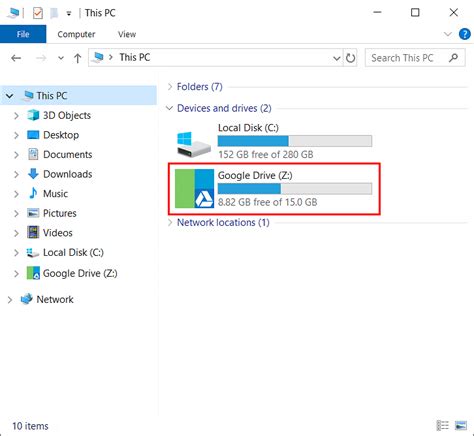Expand Desktop tree node
The height and width of the screenshot is (436, 474).
(16, 135)
